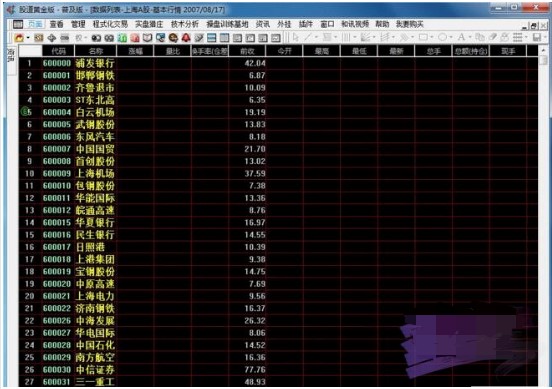The height and width of the screenshot is (389, 552).
Task: Click the red alarm bell icon
Action: (186, 37)
